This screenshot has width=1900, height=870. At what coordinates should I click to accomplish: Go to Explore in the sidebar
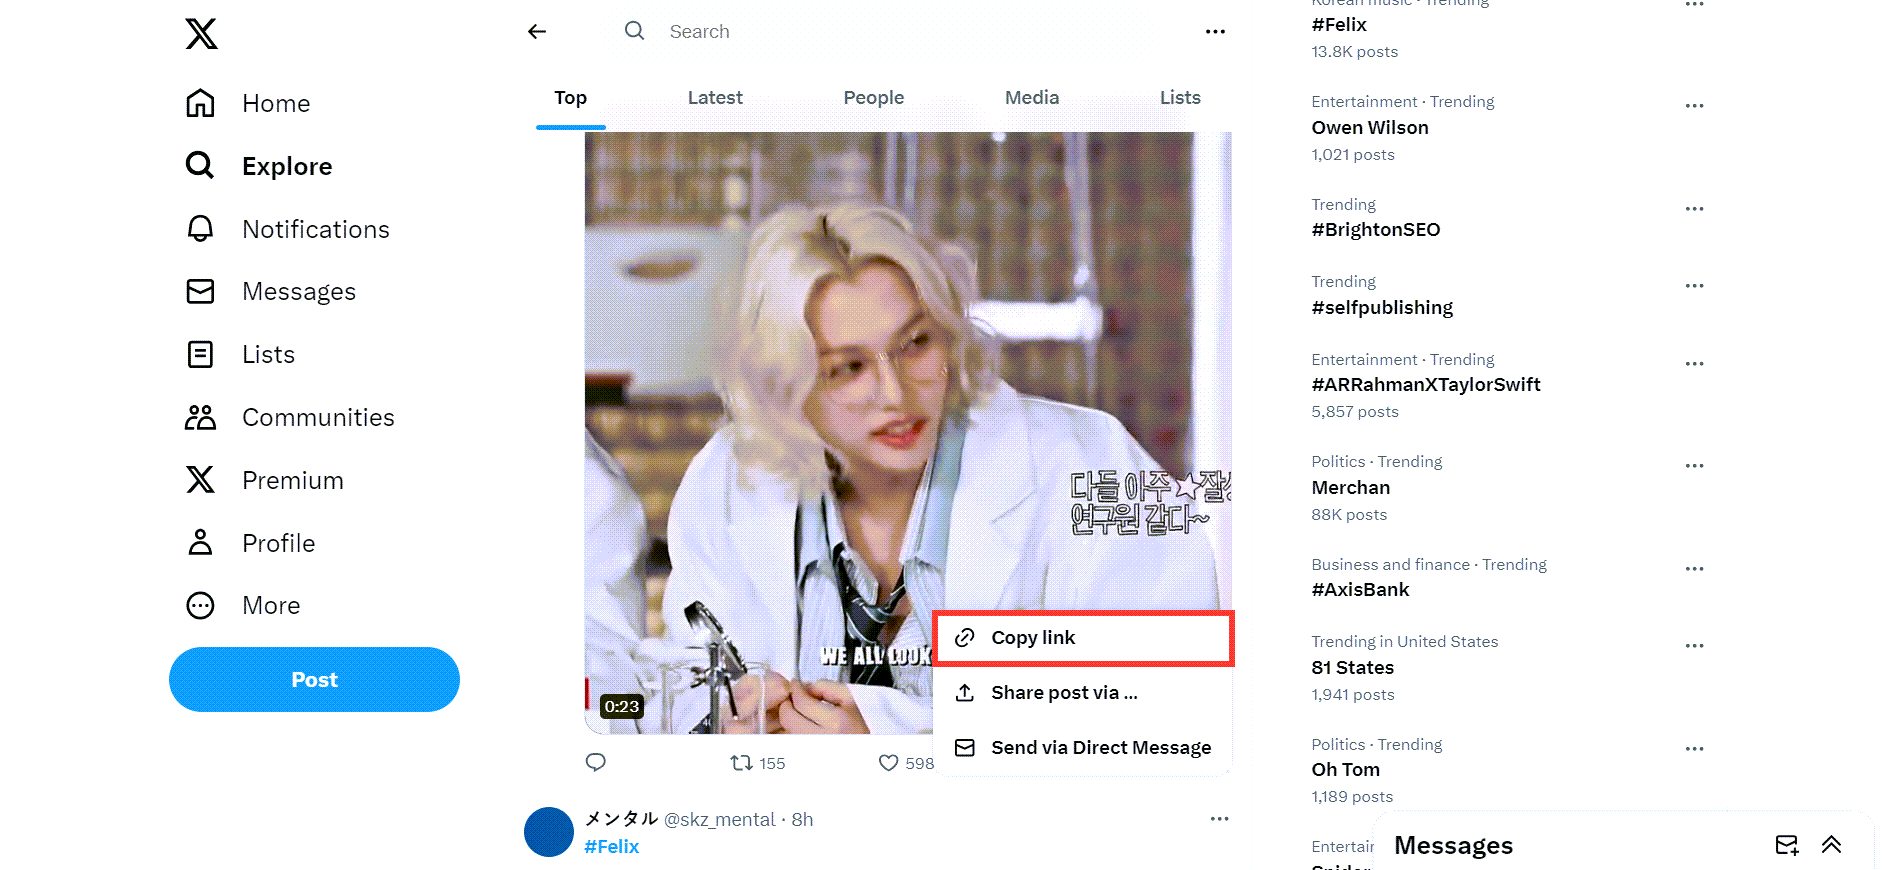click(259, 166)
